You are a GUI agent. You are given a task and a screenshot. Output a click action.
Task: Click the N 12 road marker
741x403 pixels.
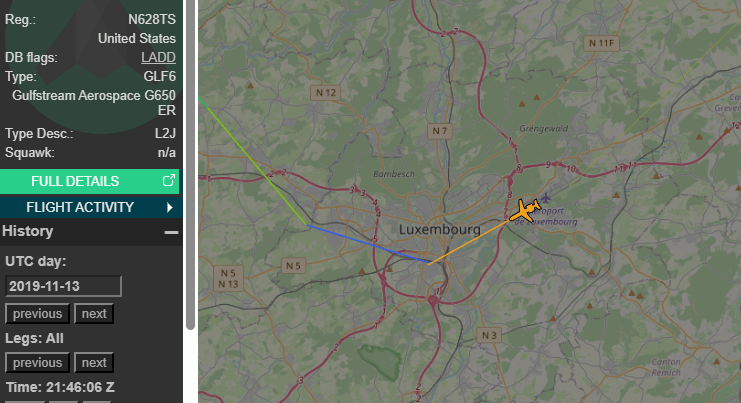[x=326, y=93]
